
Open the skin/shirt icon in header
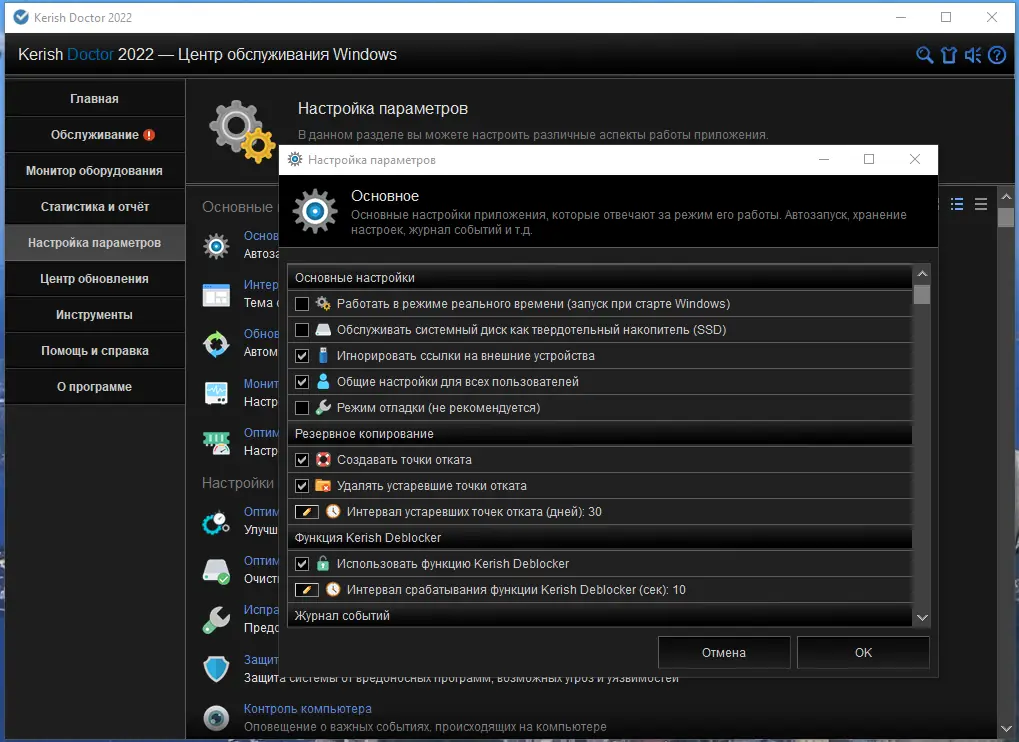(949, 55)
